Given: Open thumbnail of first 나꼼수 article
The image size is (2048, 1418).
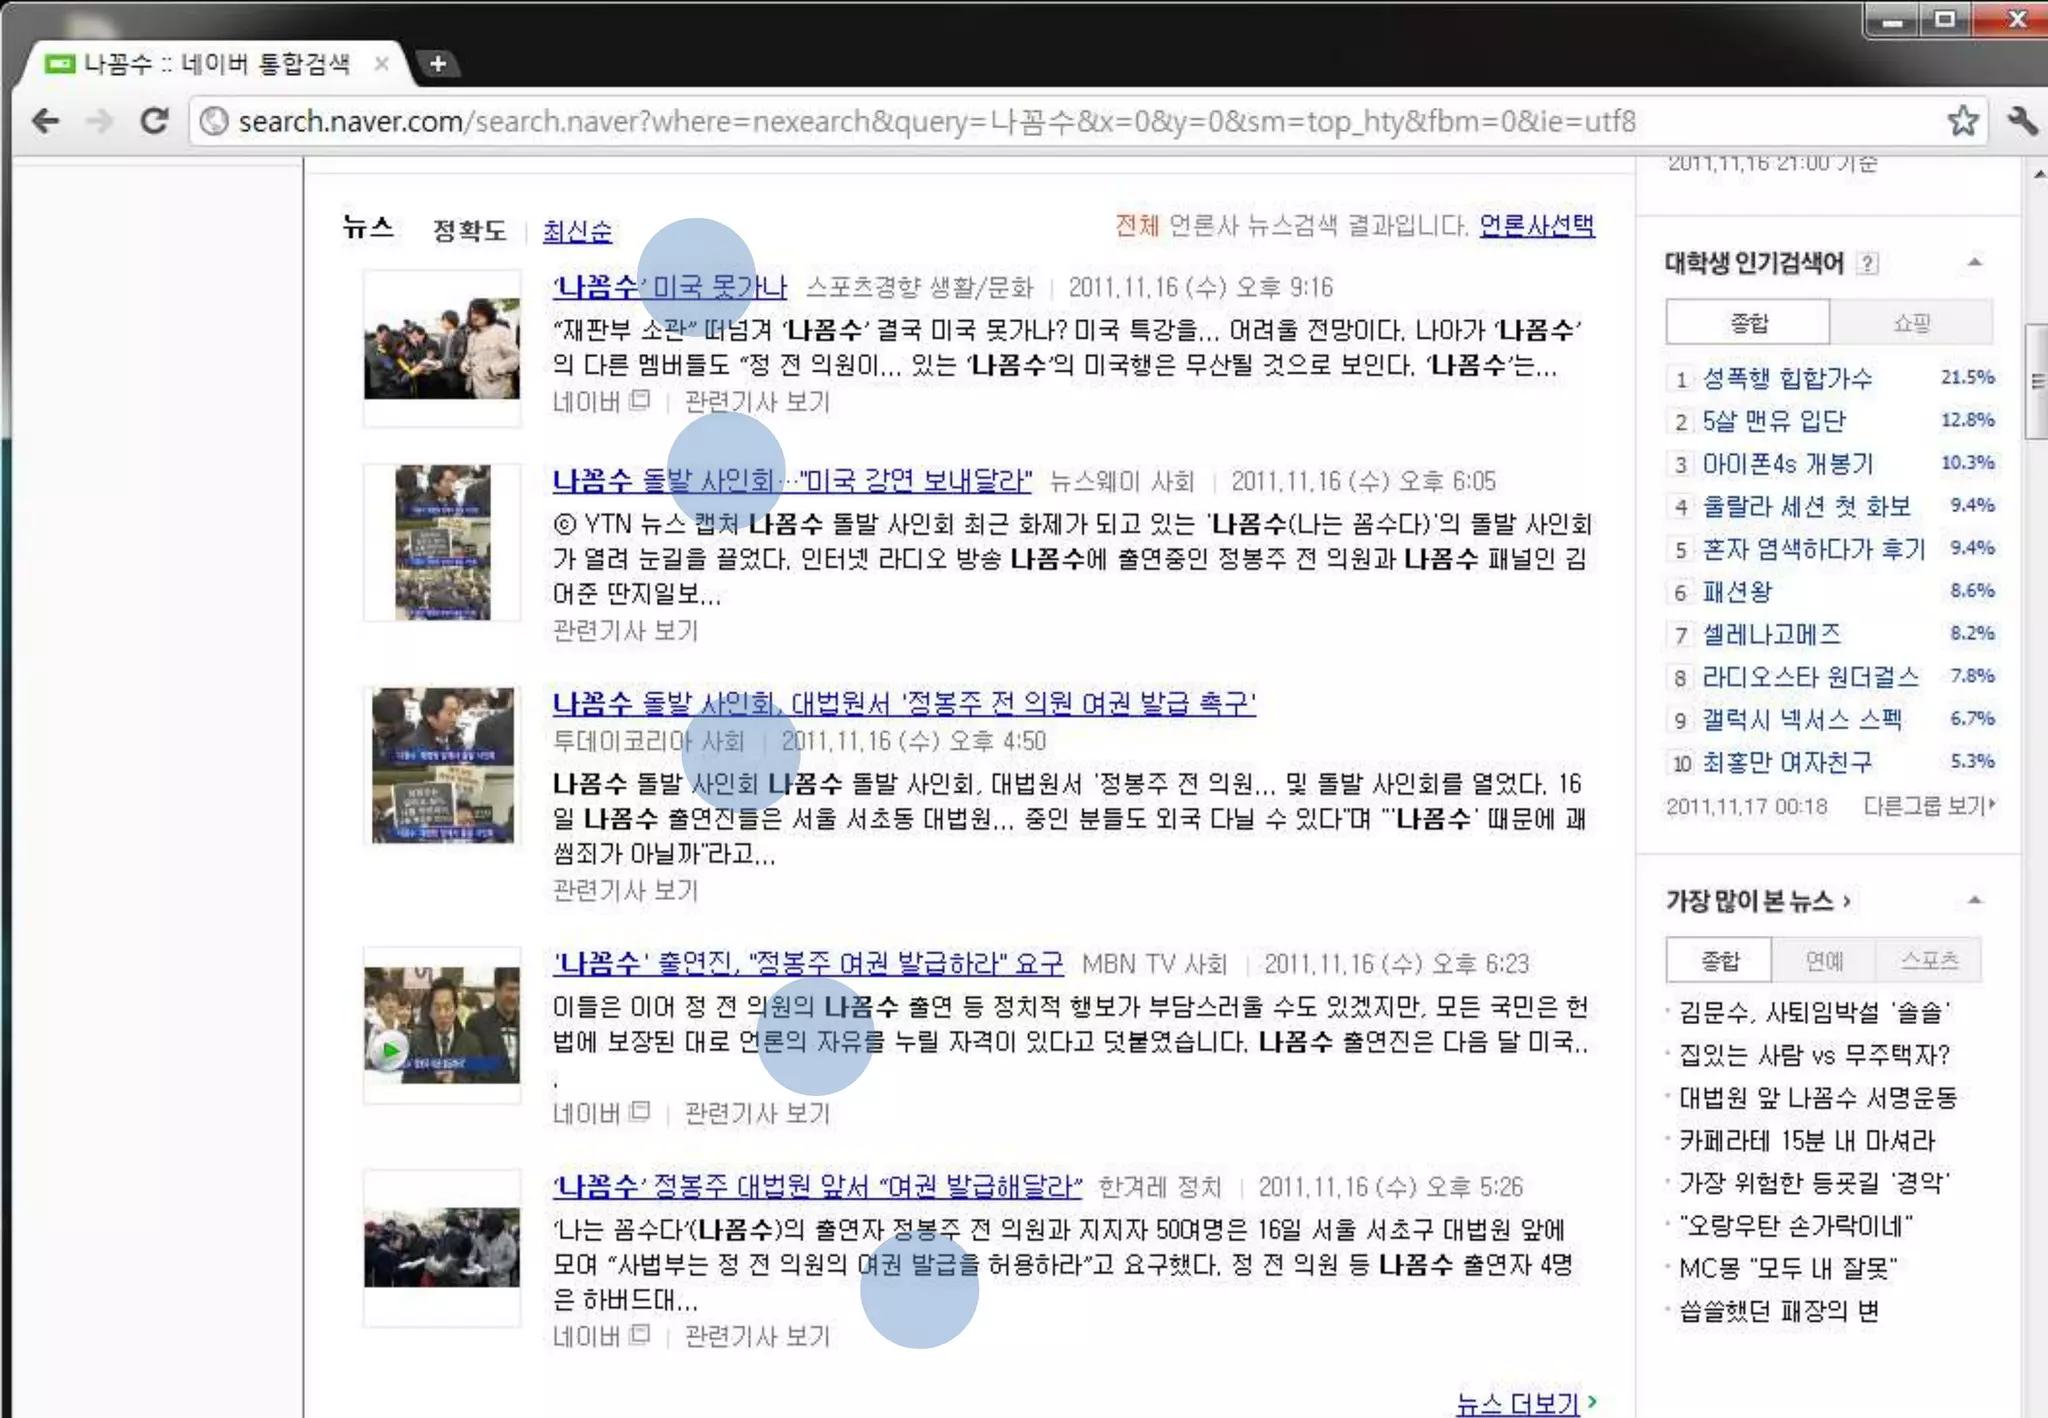Looking at the screenshot, I should 442,348.
